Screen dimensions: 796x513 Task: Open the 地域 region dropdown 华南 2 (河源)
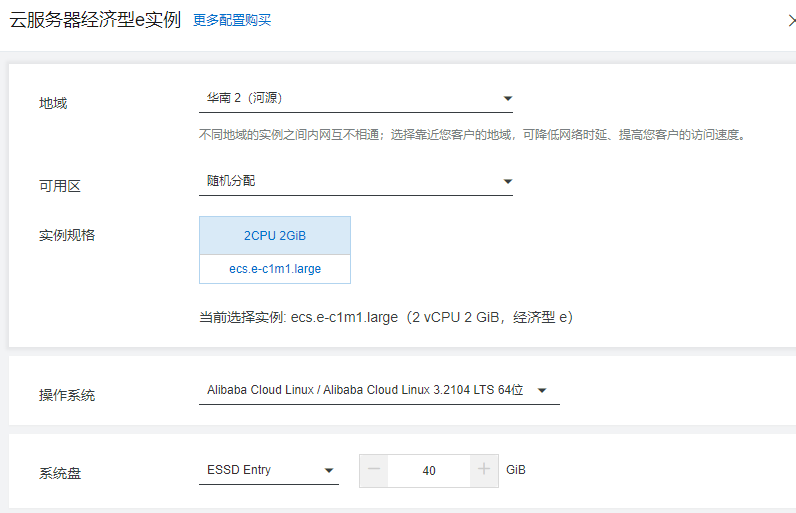click(x=356, y=98)
